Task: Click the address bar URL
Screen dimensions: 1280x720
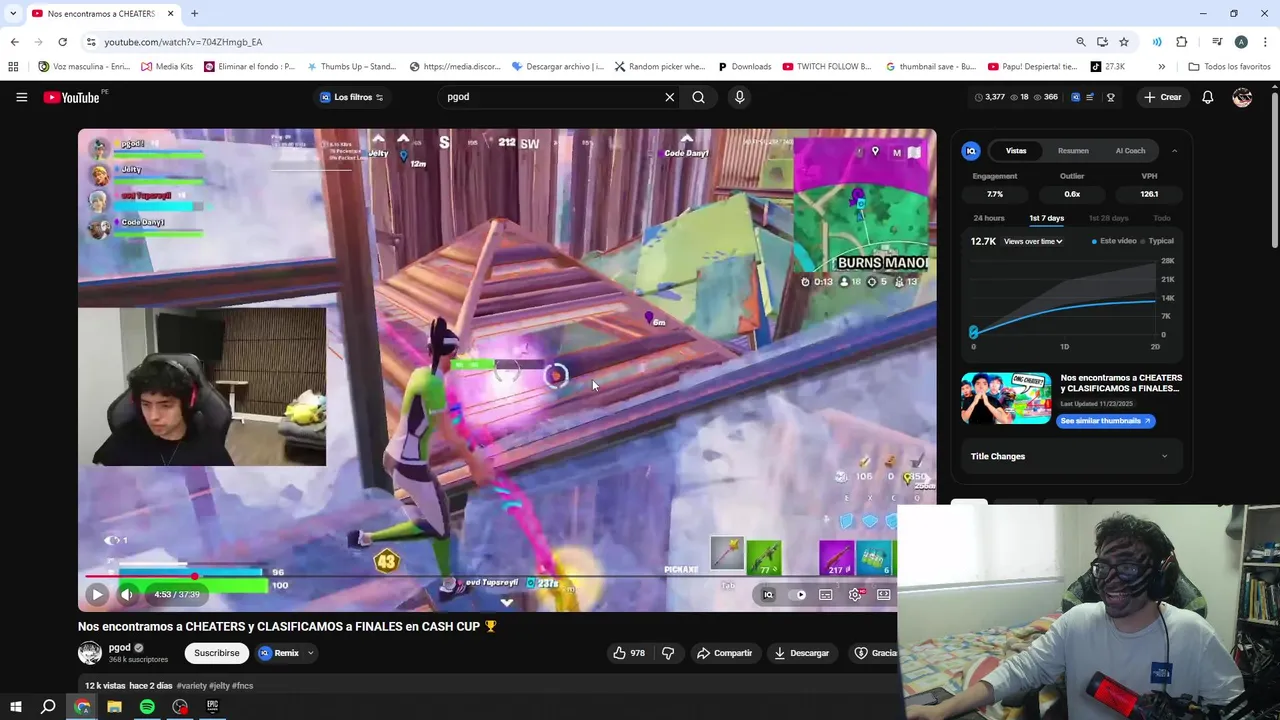Action: [x=183, y=42]
